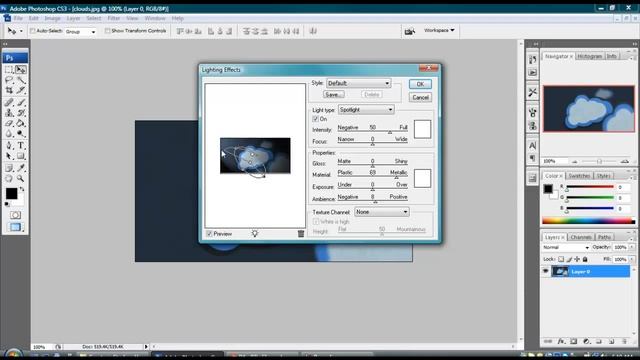
Task: Select the Brush tool
Action: click(x=21, y=102)
